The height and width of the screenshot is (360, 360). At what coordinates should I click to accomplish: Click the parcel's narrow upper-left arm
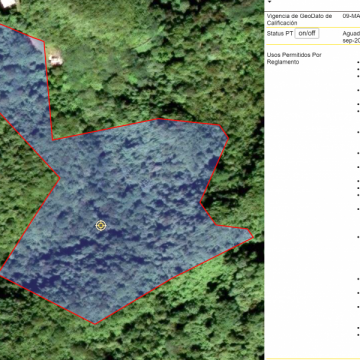(23, 73)
